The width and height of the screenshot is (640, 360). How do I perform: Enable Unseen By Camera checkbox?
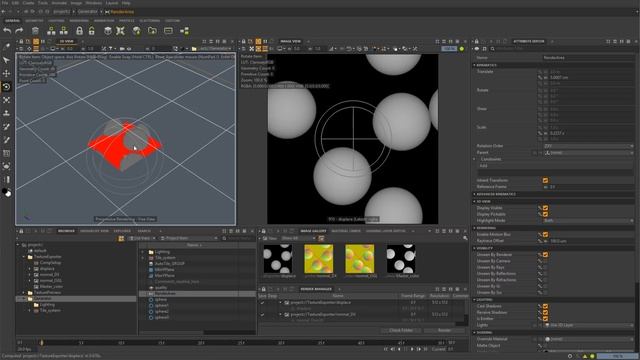(545, 261)
